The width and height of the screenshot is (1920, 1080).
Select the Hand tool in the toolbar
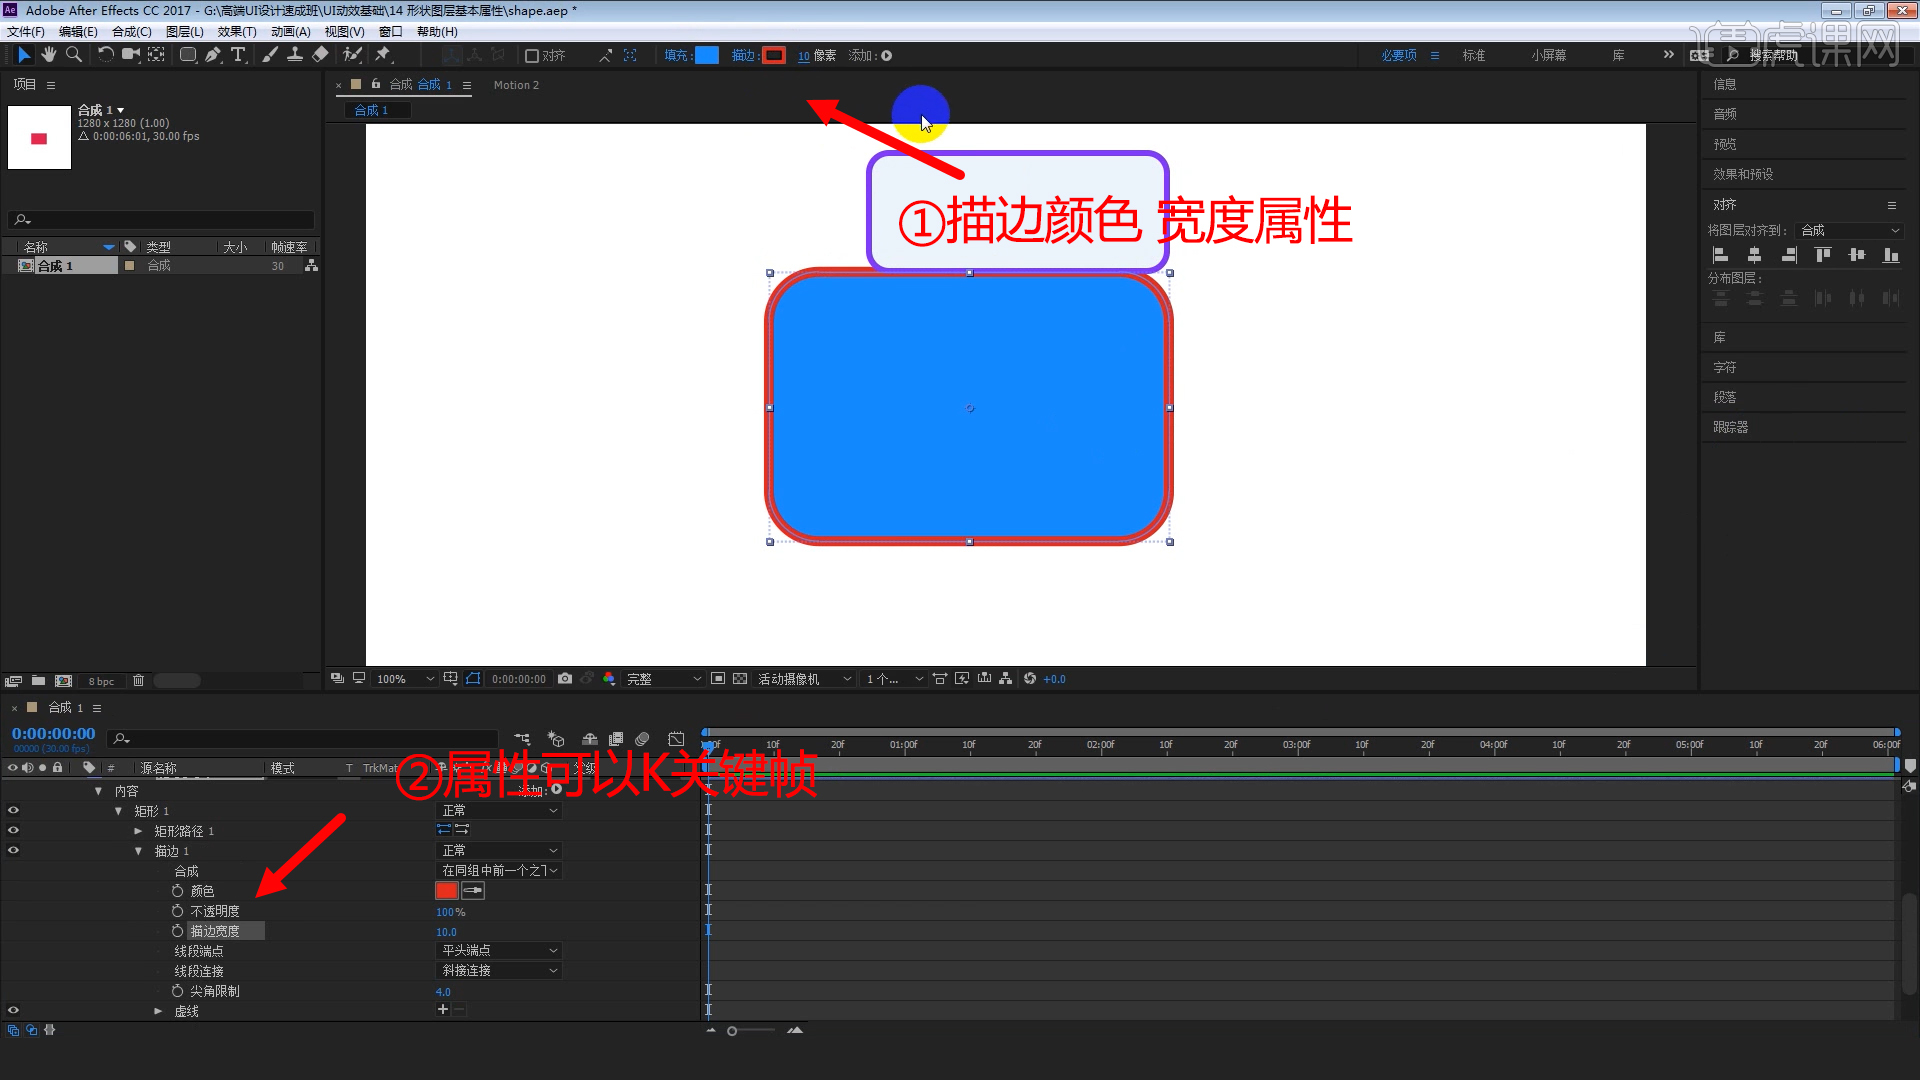click(x=48, y=55)
